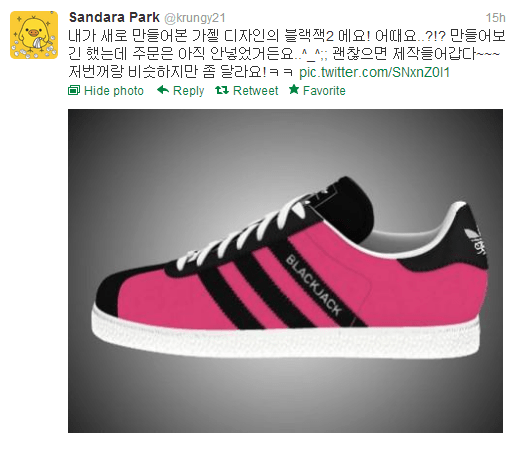Click the Retweet arrows icon
The width and height of the screenshot is (517, 455).
(x=222, y=90)
